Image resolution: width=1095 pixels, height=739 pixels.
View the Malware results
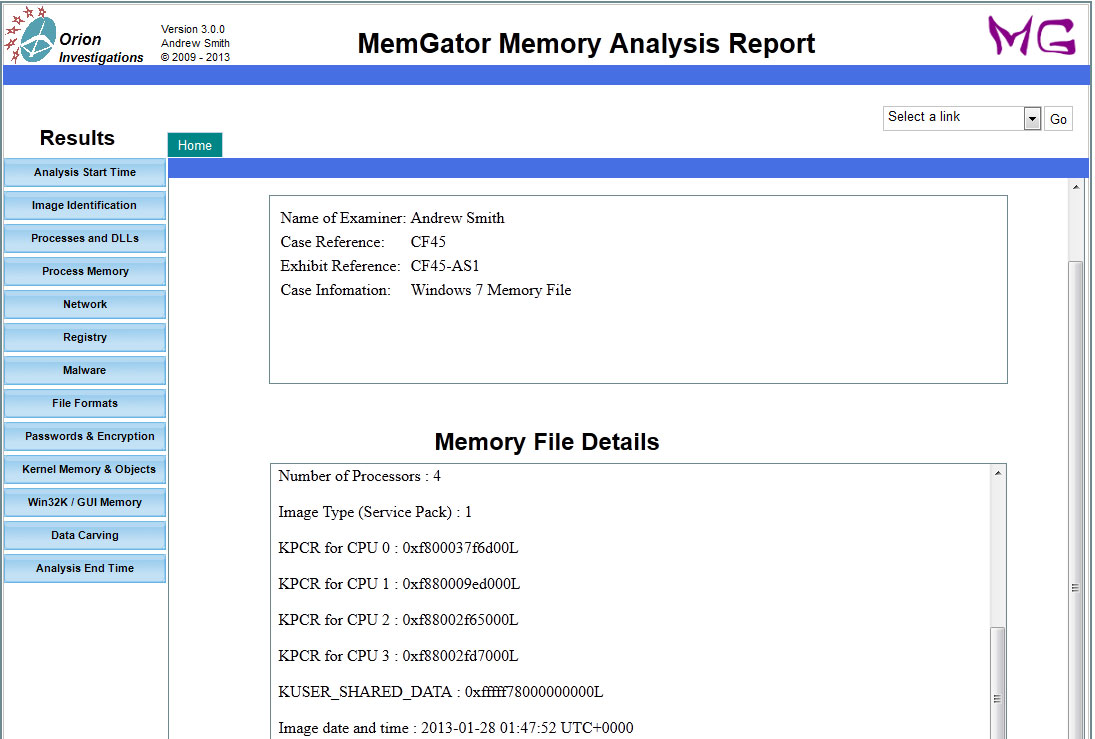(85, 370)
